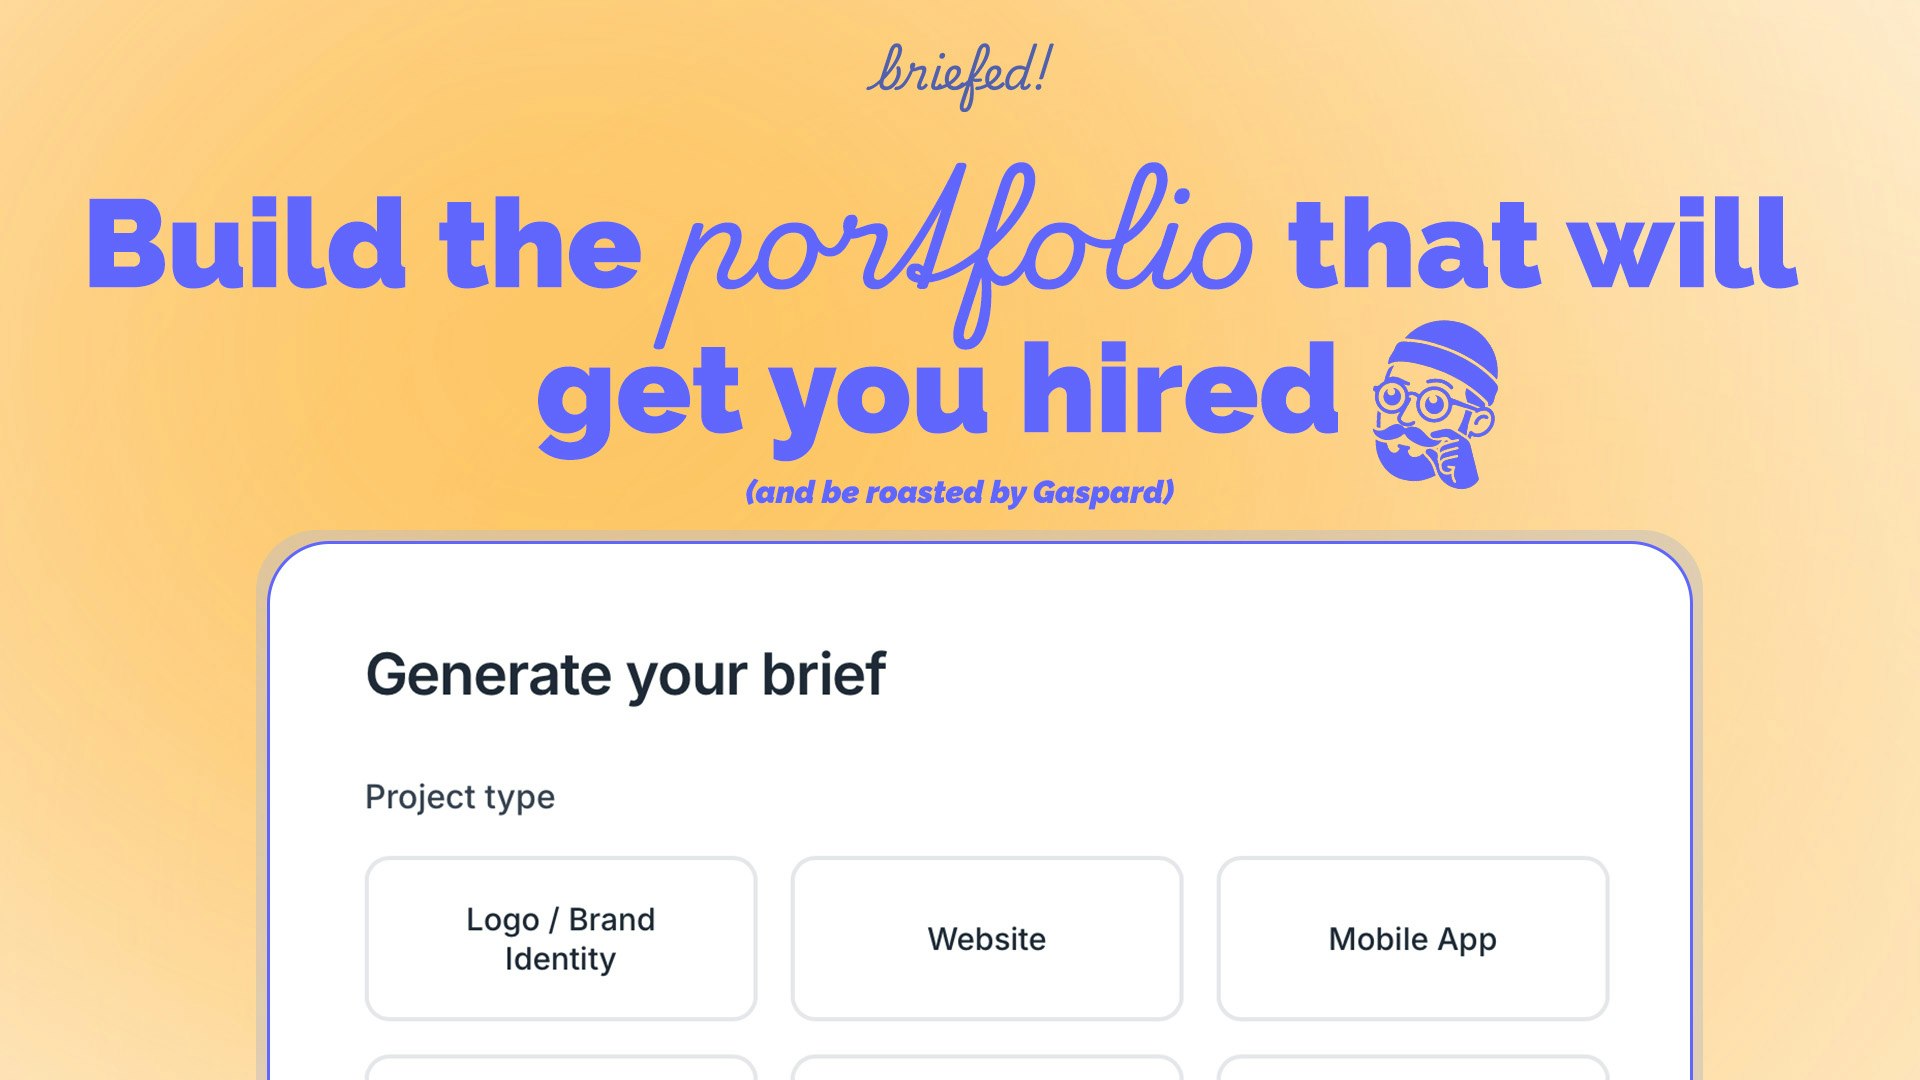Image resolution: width=1920 pixels, height=1080 pixels.
Task: Click the rightmost card in the second row
Action: 1412,1070
